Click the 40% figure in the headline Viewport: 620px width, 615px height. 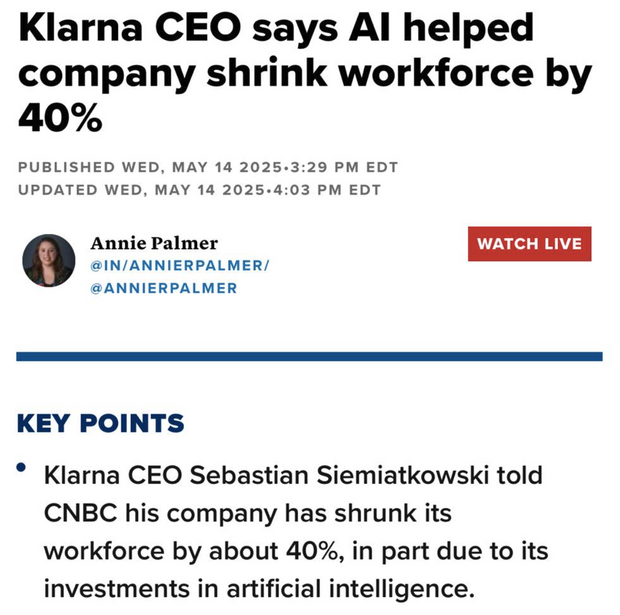coord(60,118)
